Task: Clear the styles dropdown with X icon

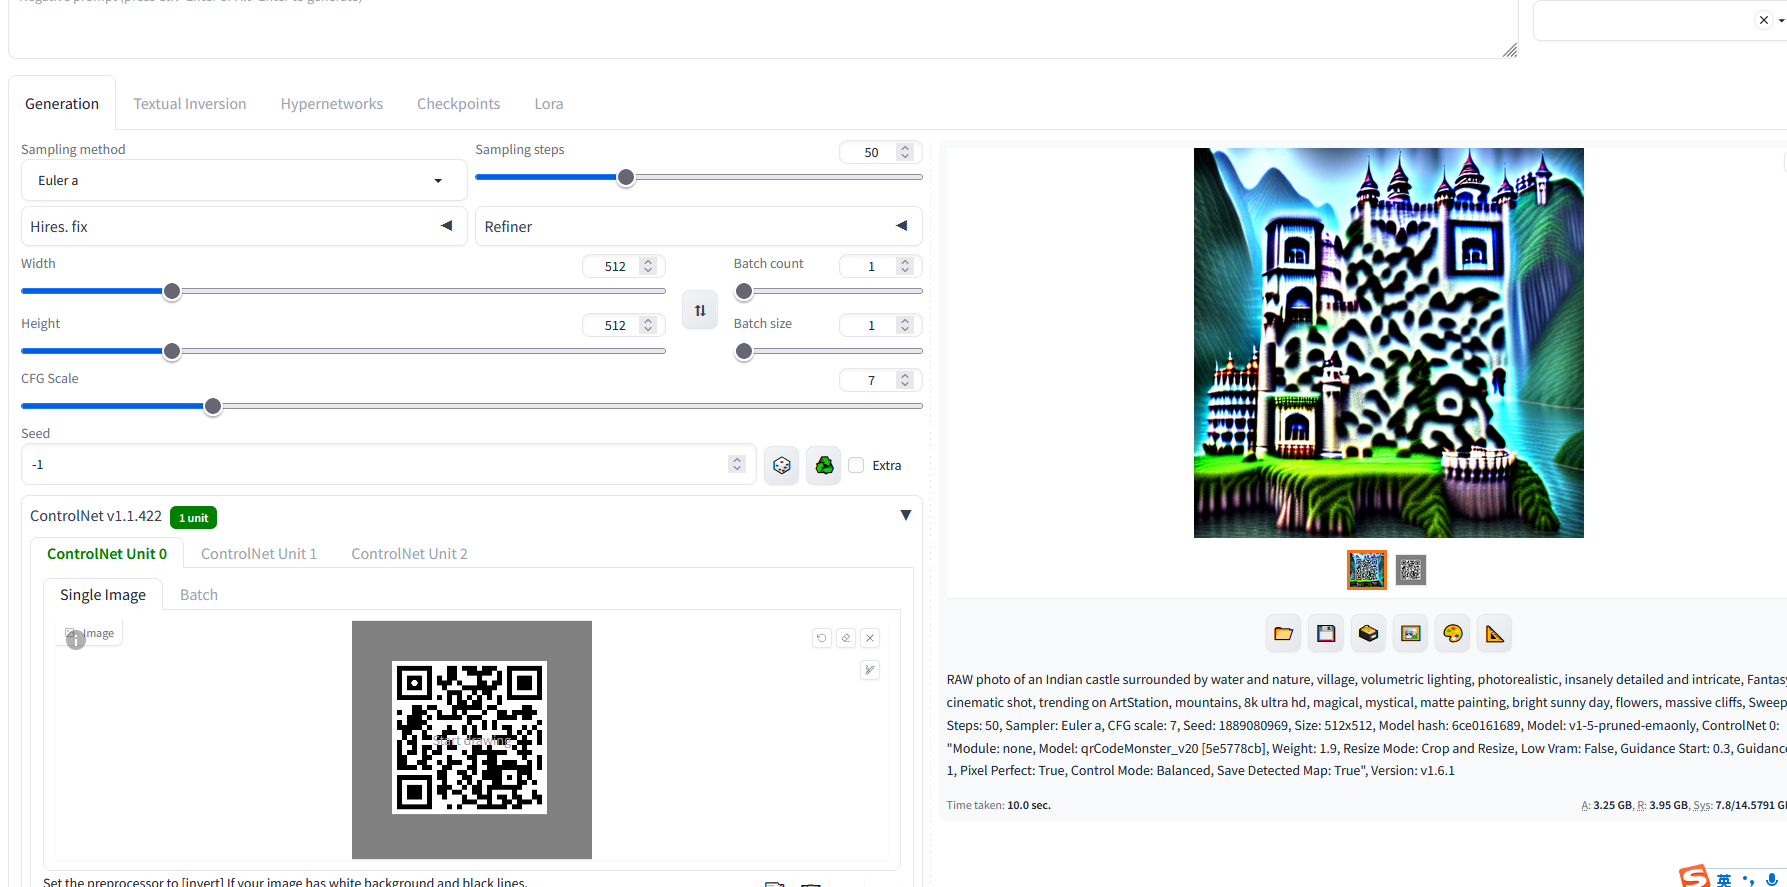Action: [x=1764, y=20]
